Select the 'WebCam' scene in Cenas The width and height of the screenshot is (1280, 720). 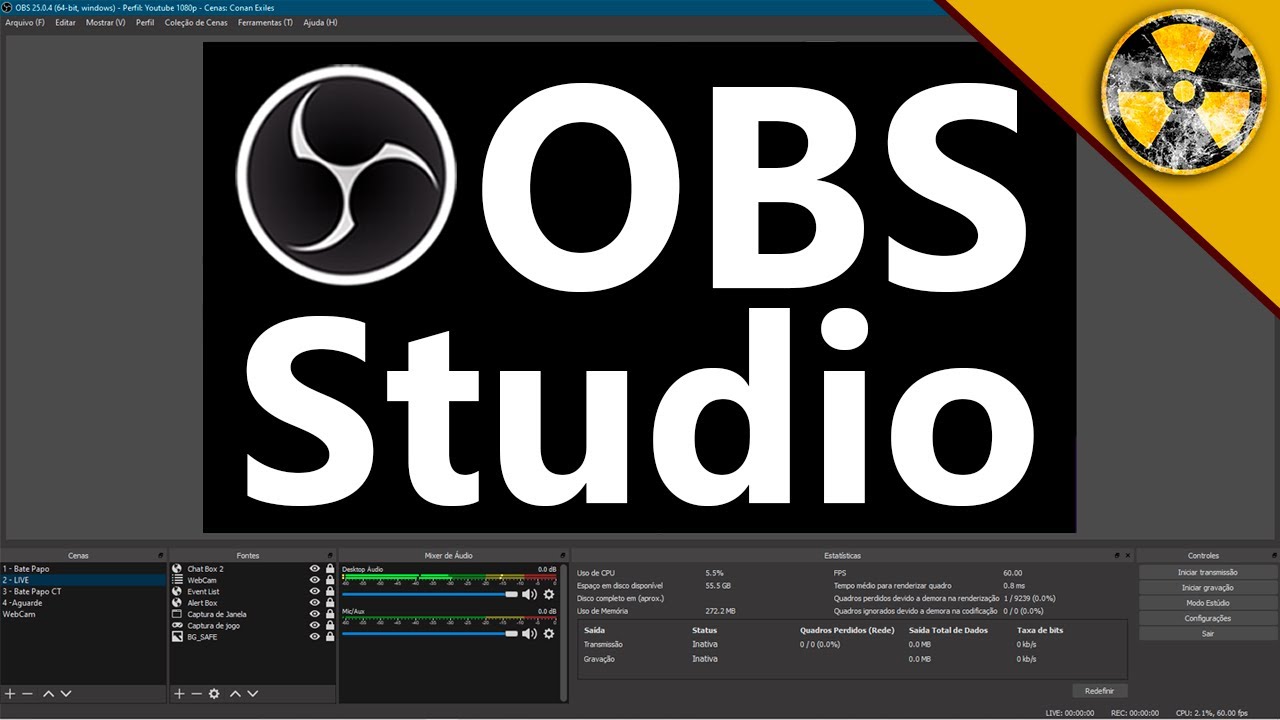click(x=83, y=614)
